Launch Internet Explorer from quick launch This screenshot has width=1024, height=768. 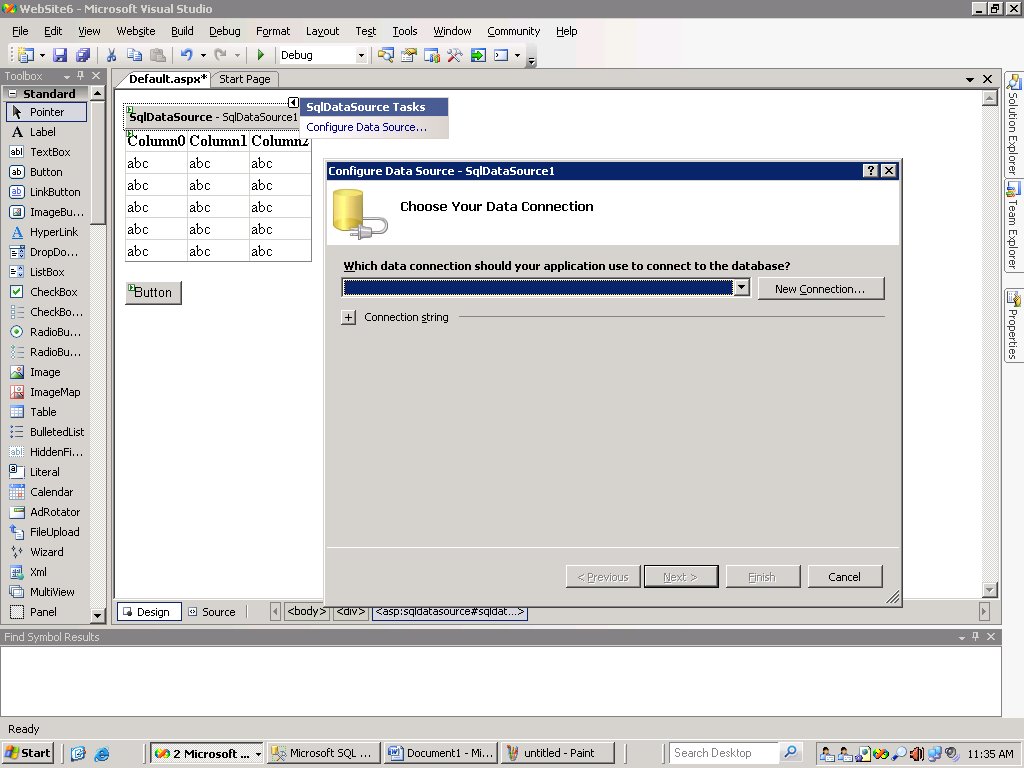tap(102, 754)
